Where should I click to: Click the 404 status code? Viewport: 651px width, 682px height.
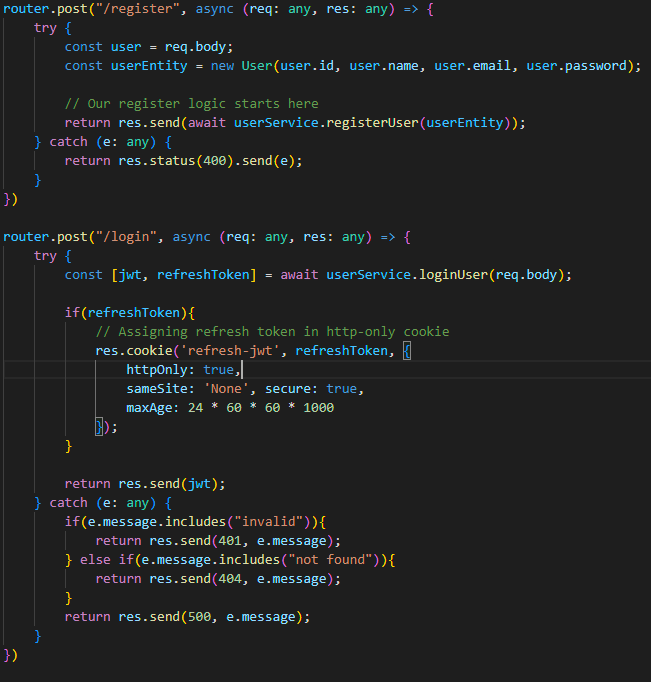click(230, 578)
